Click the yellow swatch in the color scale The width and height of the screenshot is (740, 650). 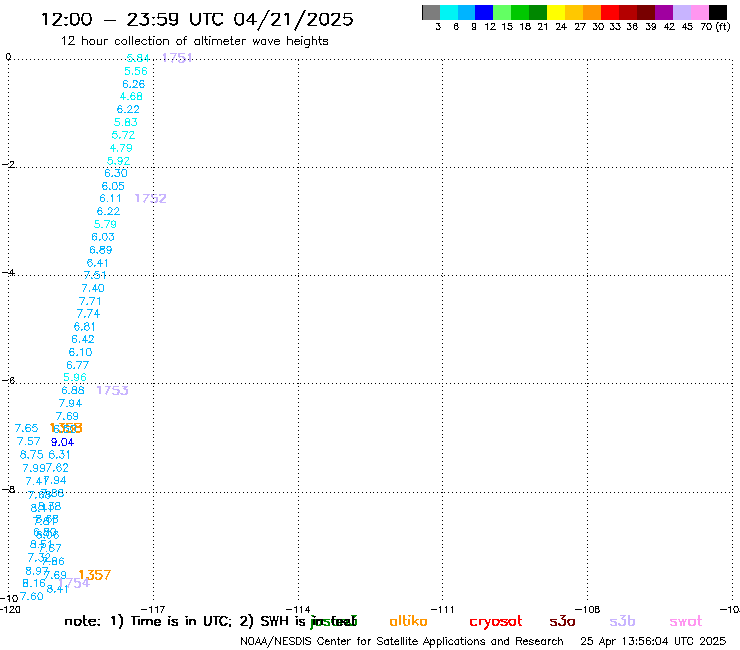[556, 13]
